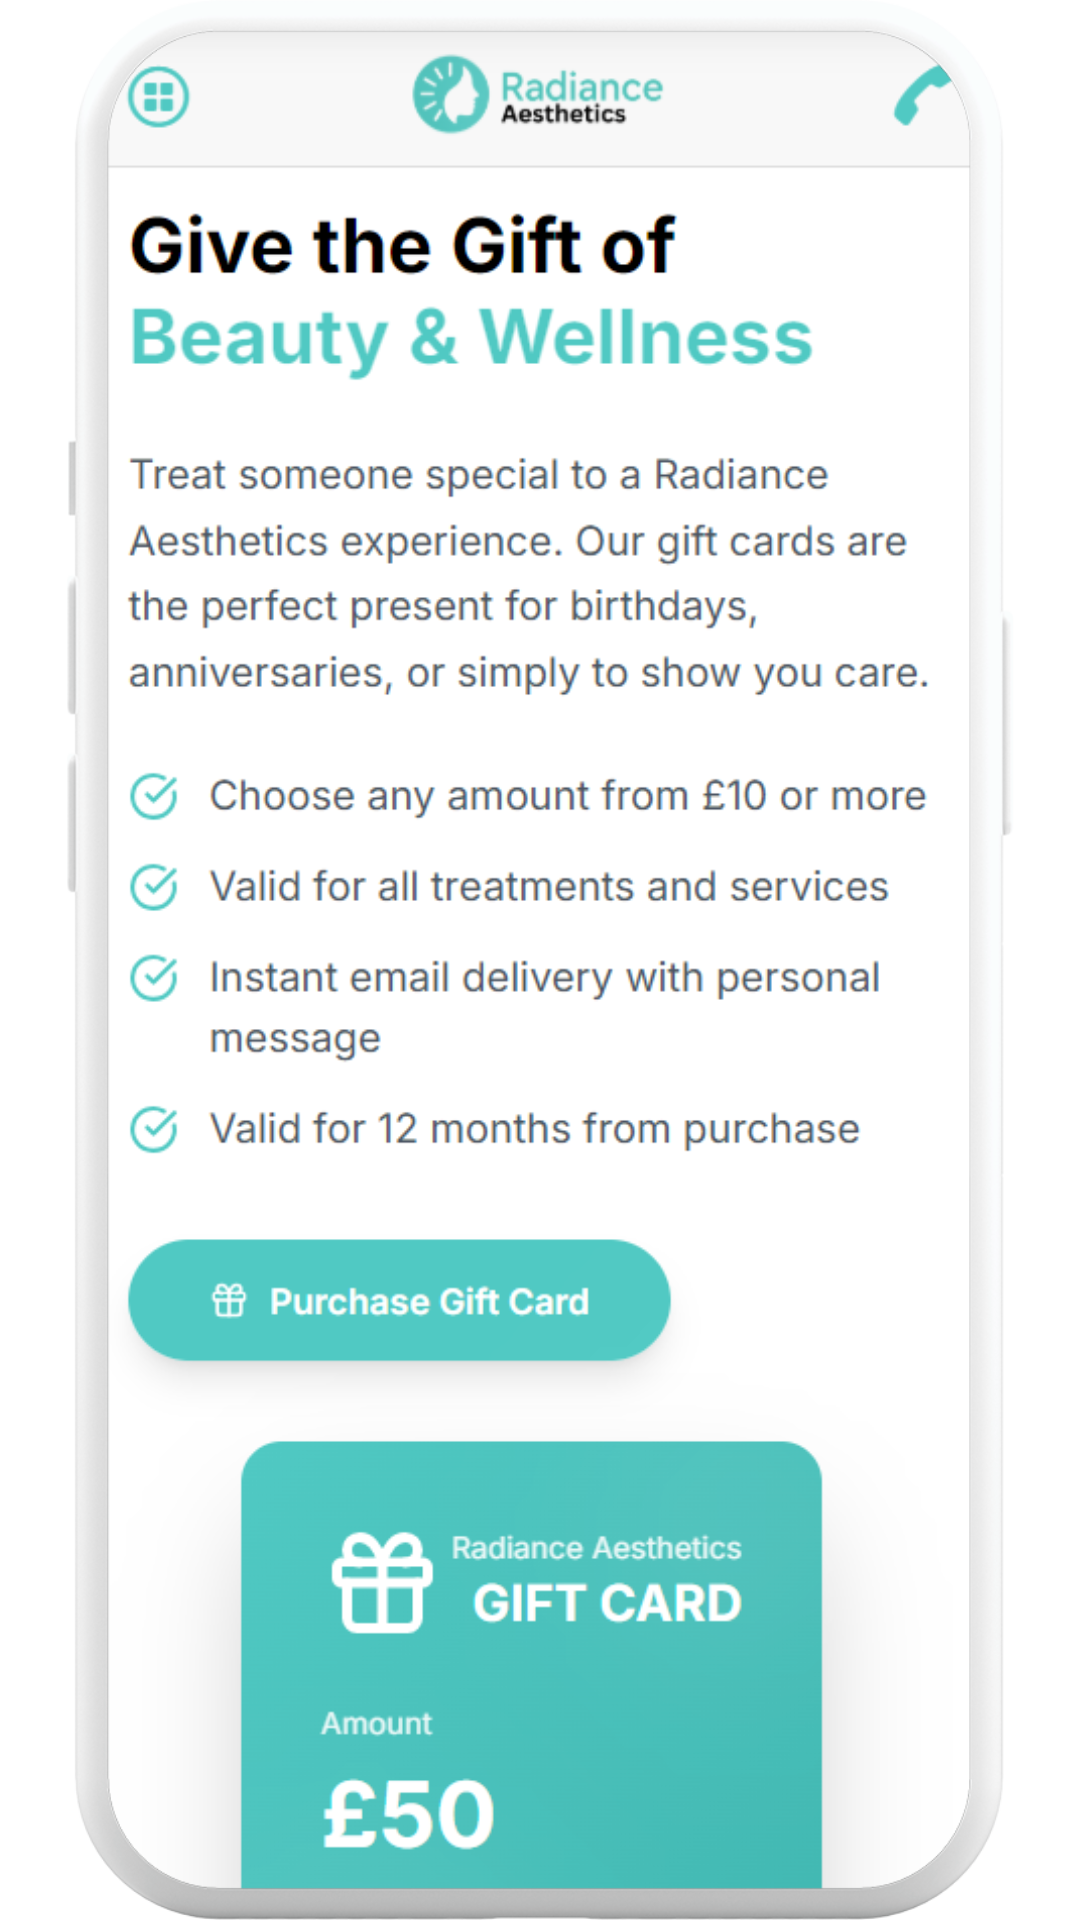Select the gift icon inside Purchase Gift Card button
This screenshot has width=1080, height=1920.
pyautogui.click(x=230, y=1300)
